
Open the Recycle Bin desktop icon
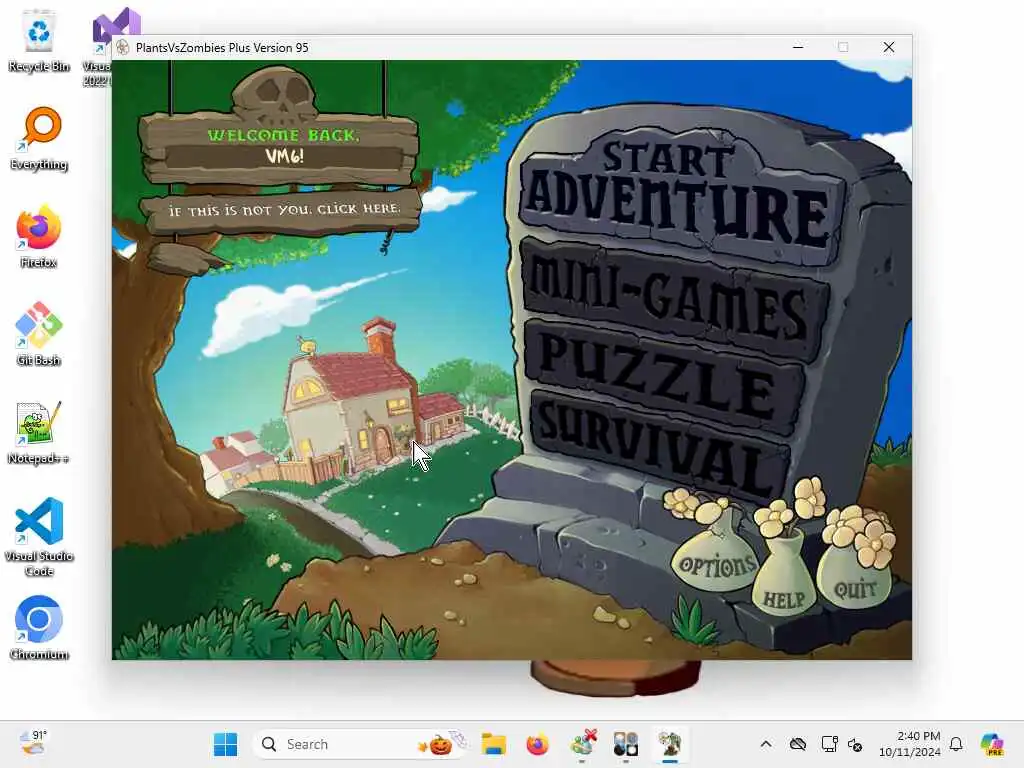tap(39, 42)
